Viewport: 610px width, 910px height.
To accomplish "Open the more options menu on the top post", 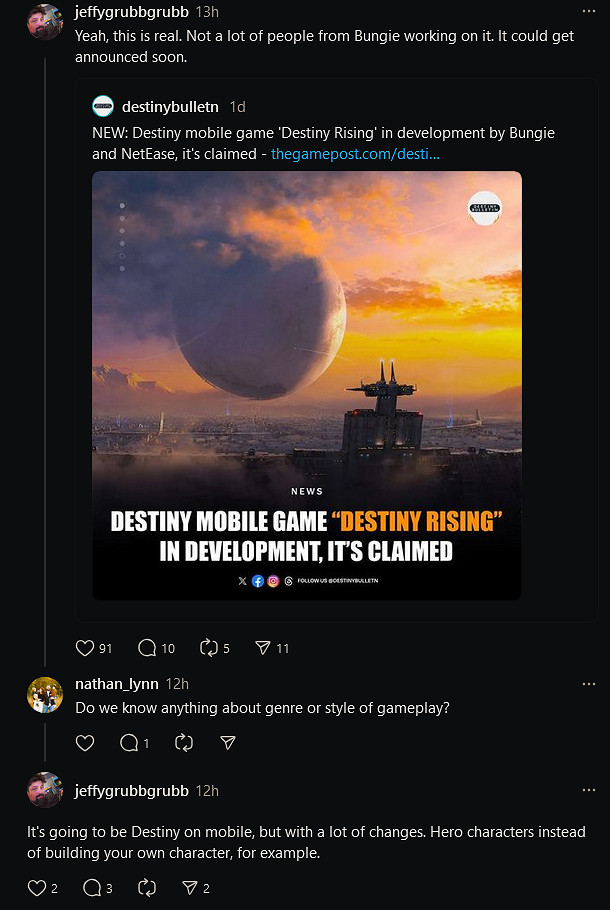I will tap(588, 10).
